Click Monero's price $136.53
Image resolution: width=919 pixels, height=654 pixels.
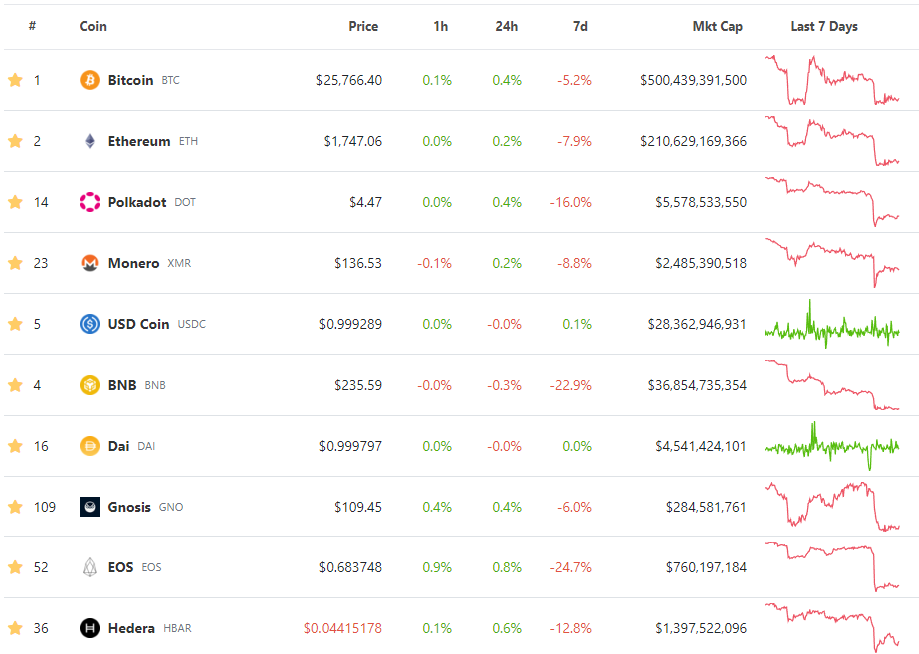[358, 263]
